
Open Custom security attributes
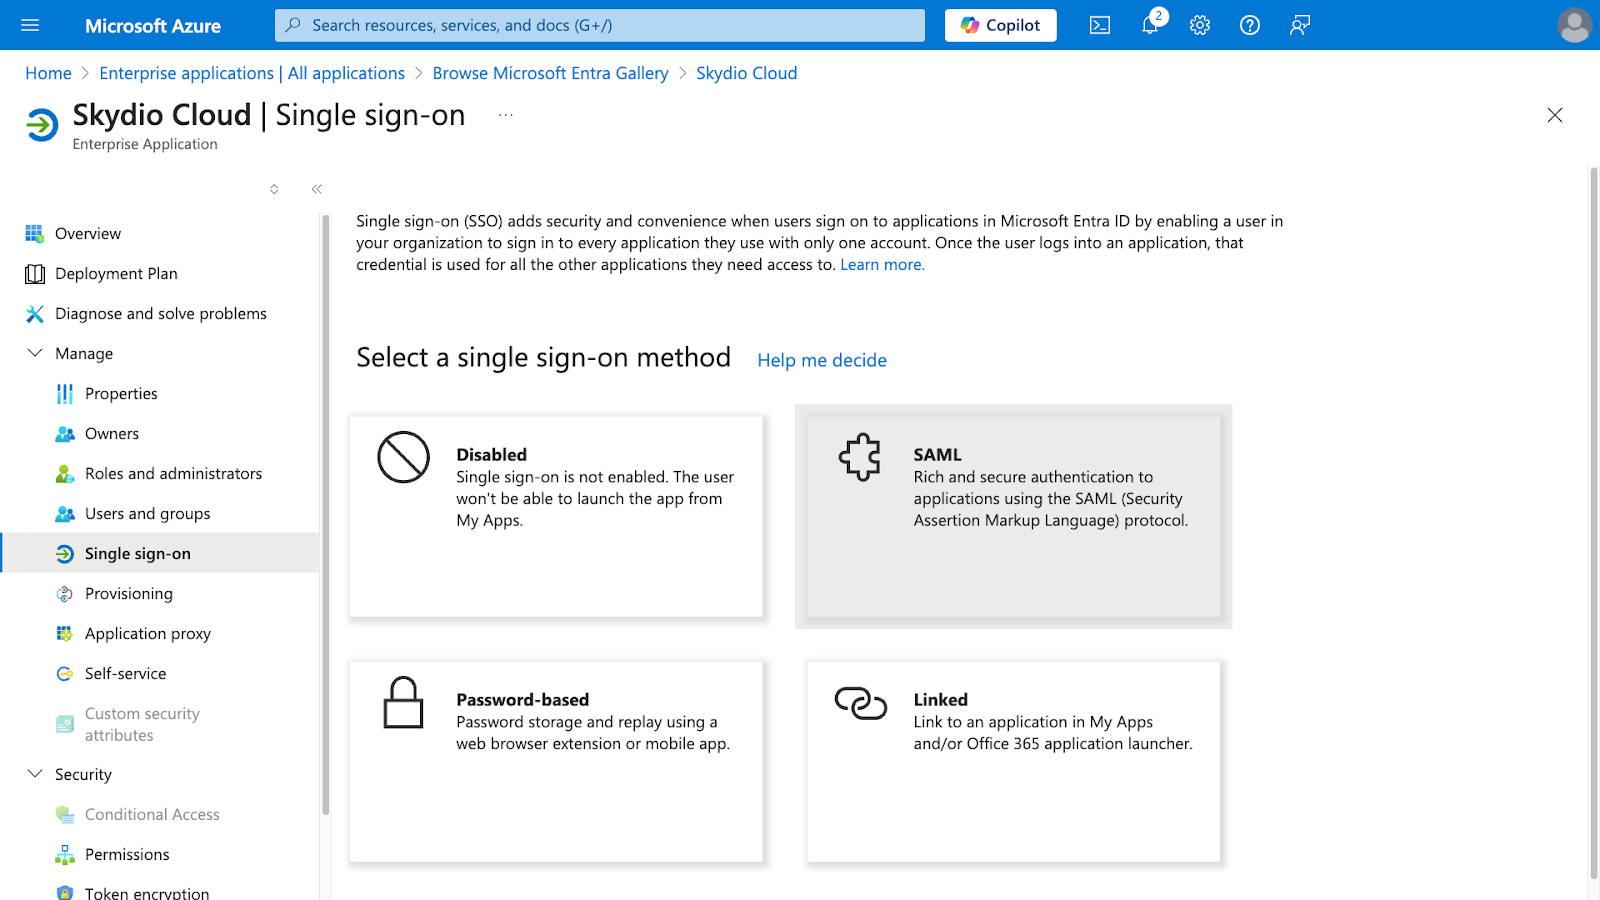point(160,724)
